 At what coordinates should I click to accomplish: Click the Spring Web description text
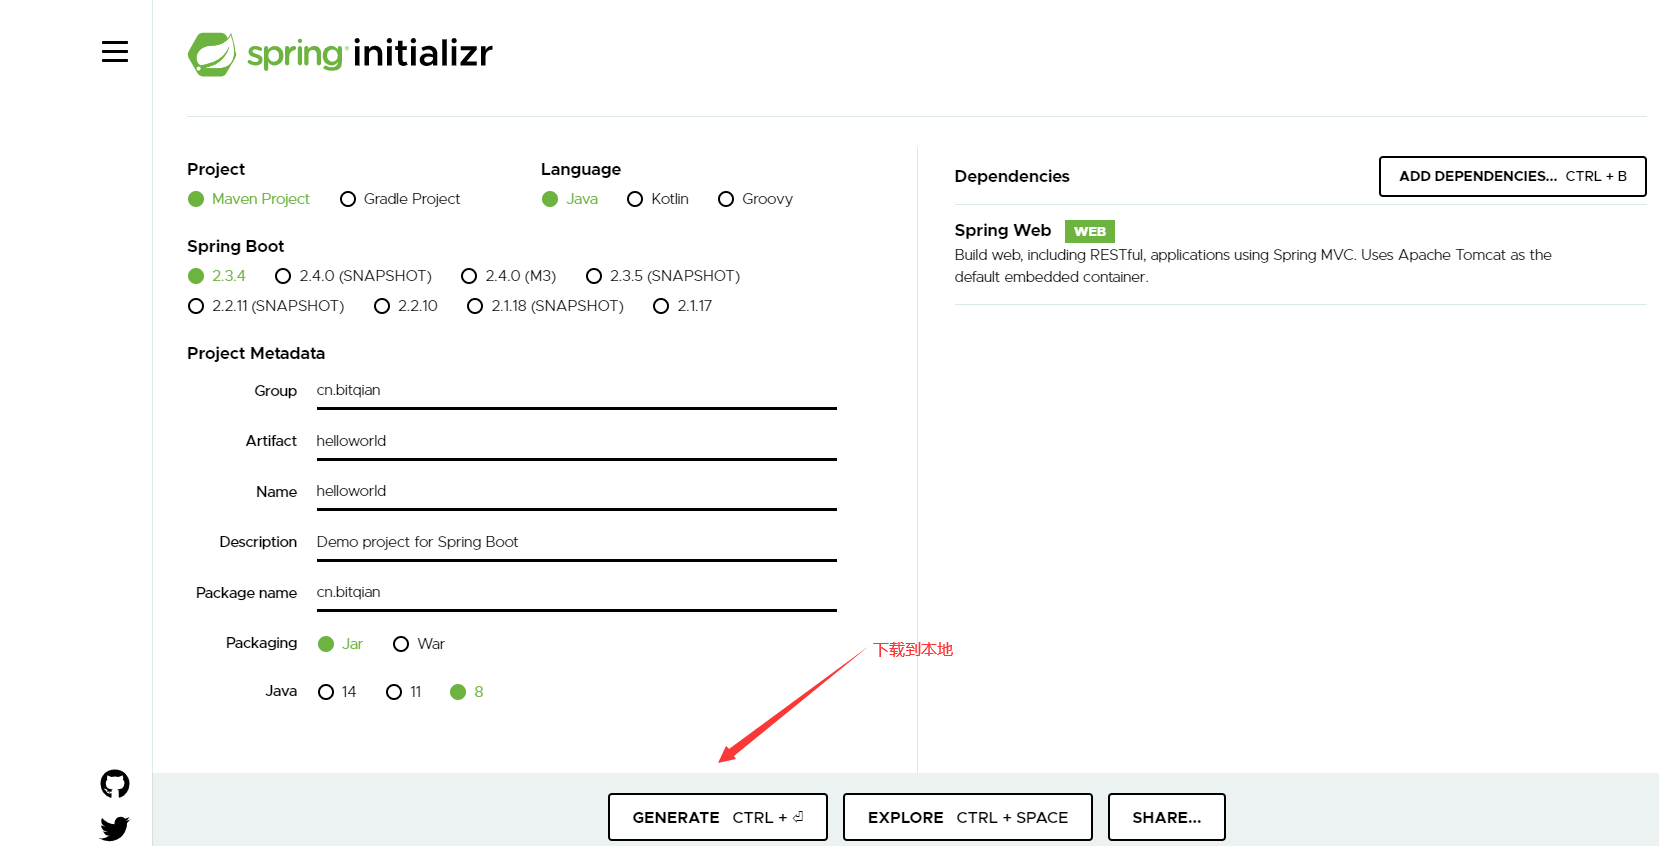tap(1253, 266)
